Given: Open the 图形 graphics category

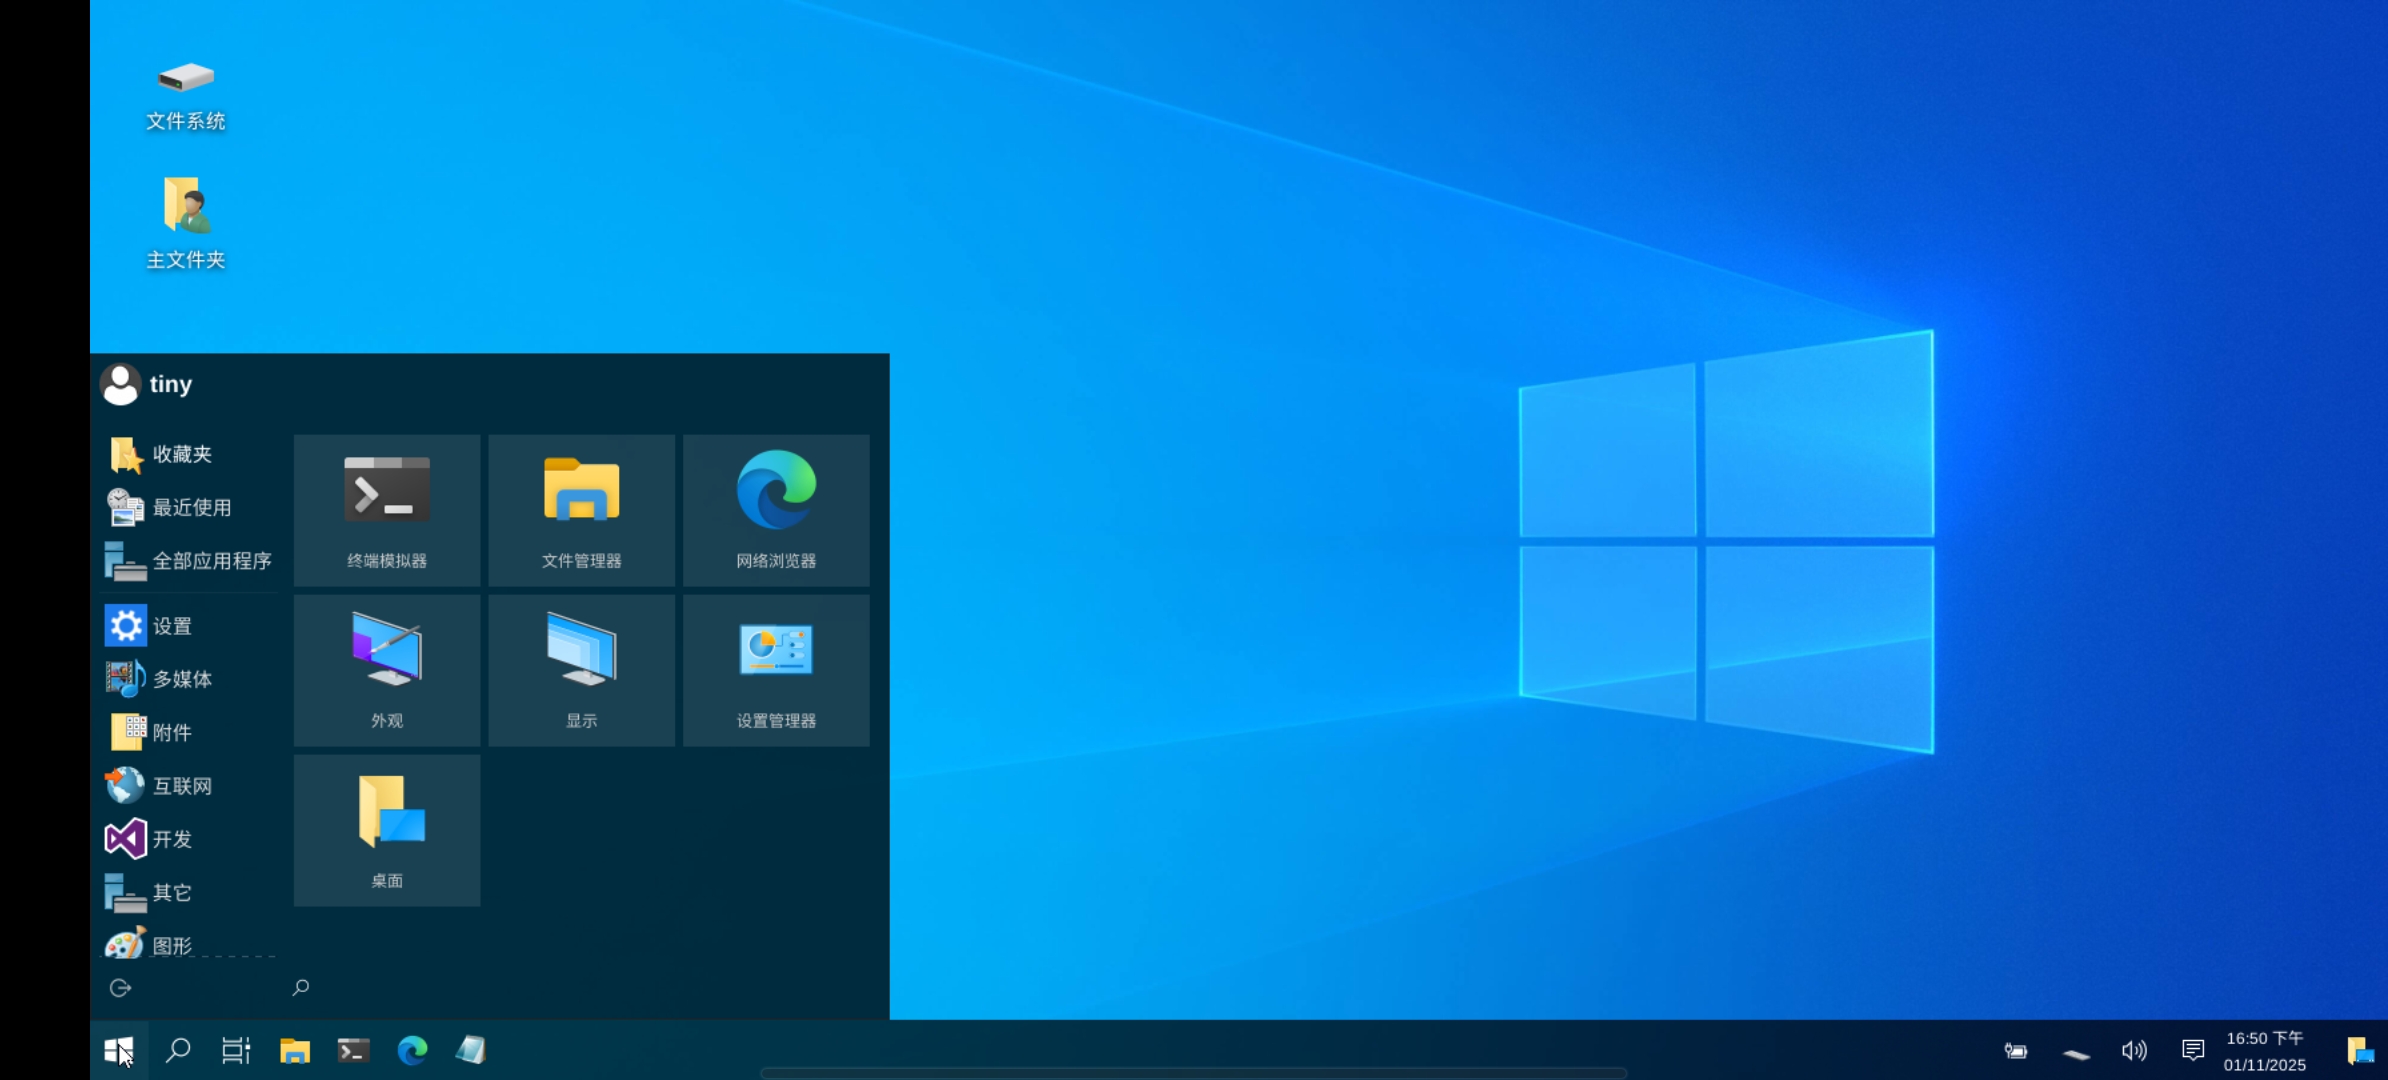Looking at the screenshot, I should click(x=188, y=943).
